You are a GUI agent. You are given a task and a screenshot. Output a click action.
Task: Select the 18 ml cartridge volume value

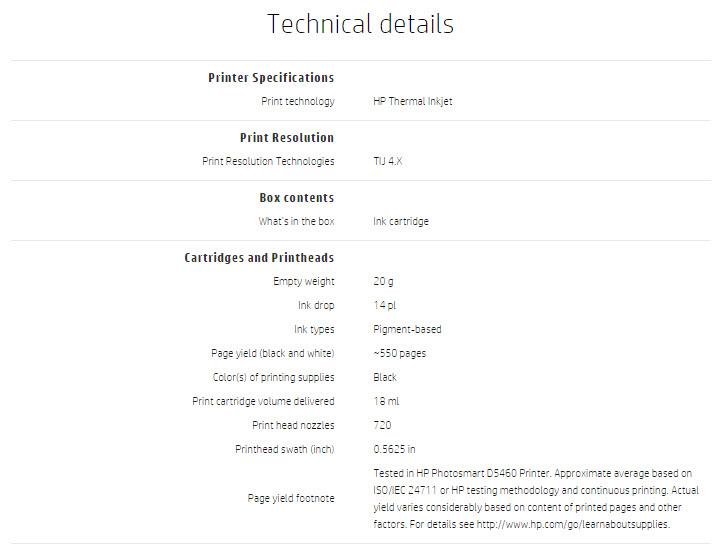[x=385, y=402]
